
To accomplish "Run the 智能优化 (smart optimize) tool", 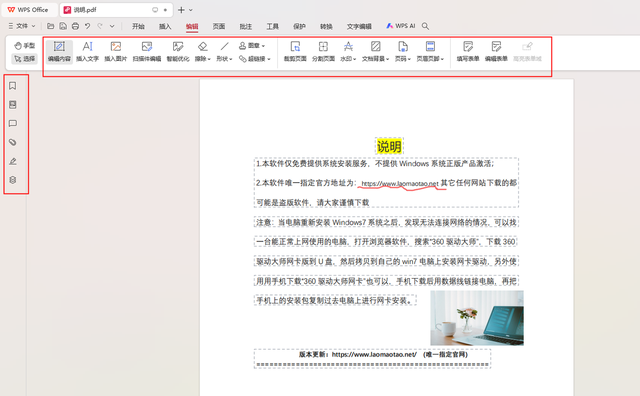I will pyautogui.click(x=178, y=51).
